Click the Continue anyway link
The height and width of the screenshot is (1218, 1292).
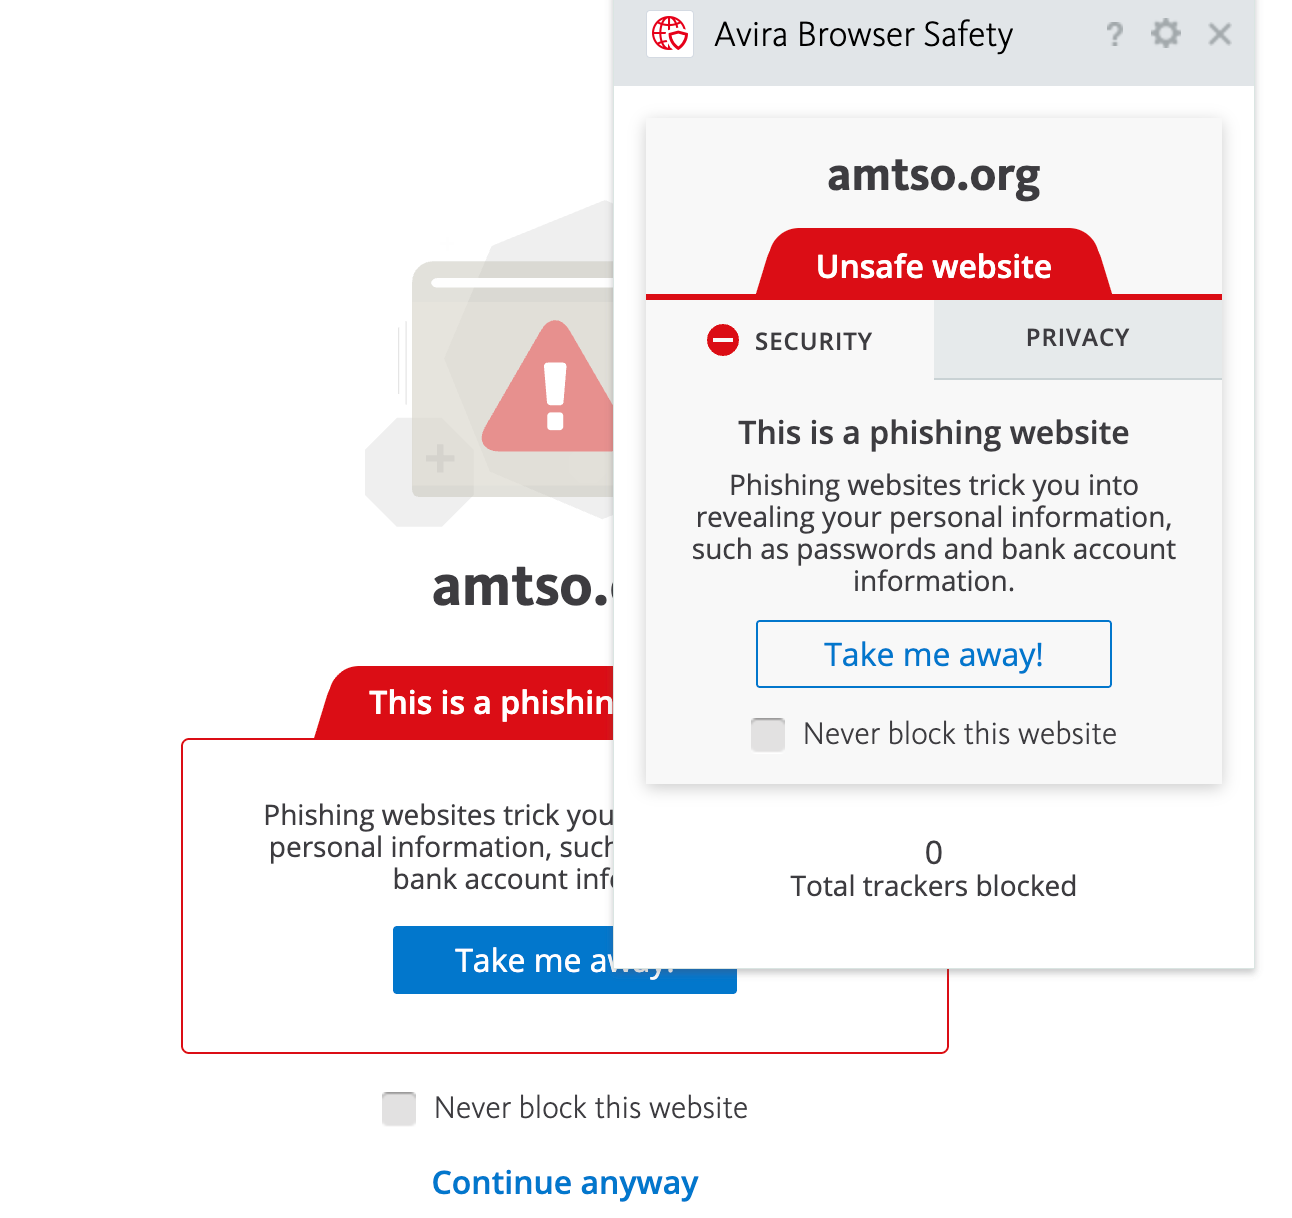coord(565,1182)
